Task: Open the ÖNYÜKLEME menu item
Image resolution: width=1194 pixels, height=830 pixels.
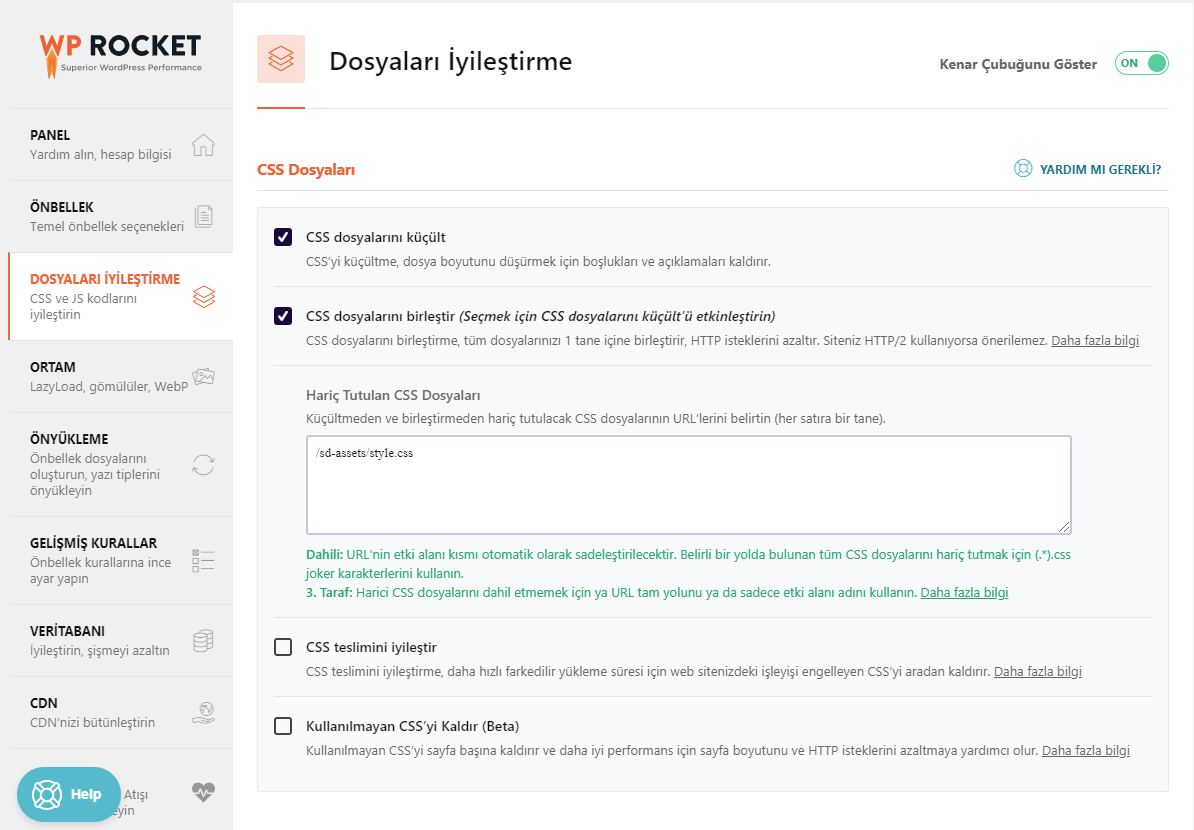Action: (120, 464)
